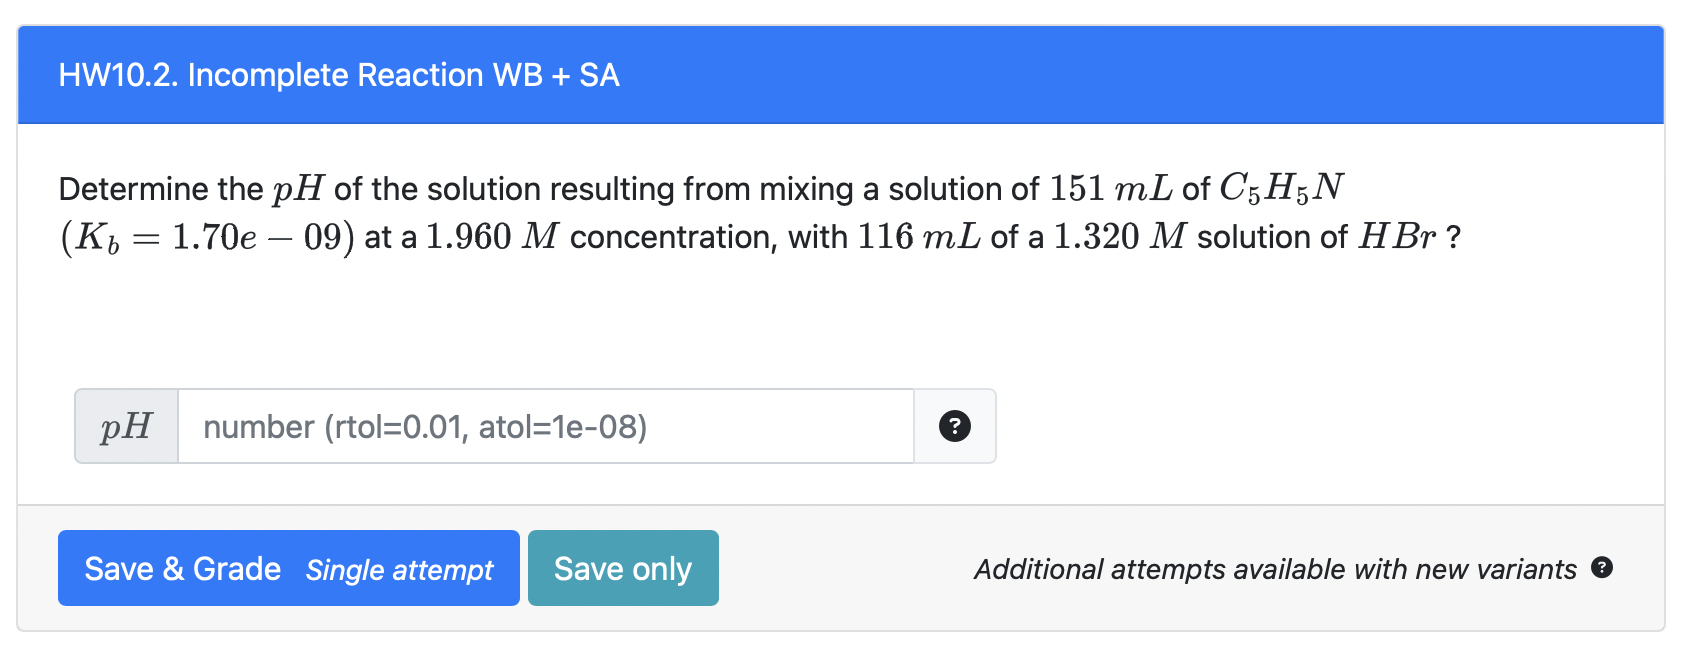
Task: Click the pH label next to the input field
Action: [x=125, y=426]
